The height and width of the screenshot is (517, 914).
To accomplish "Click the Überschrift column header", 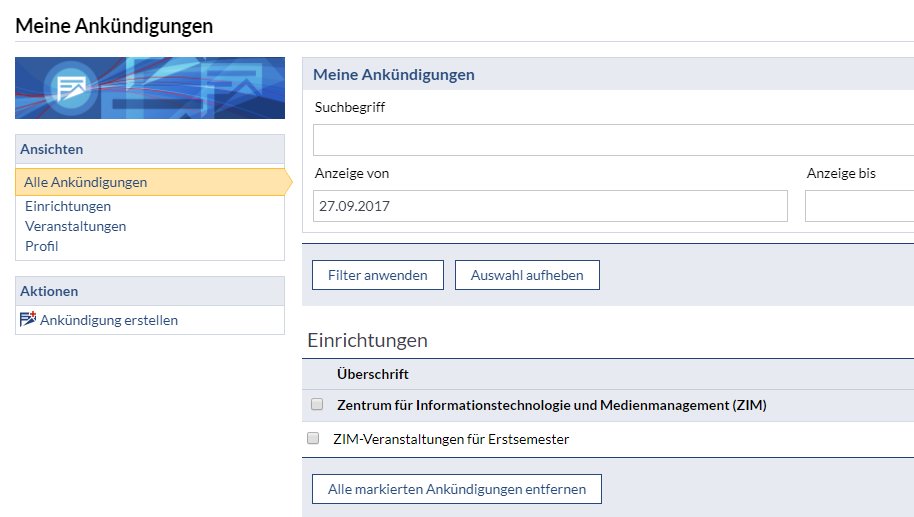I will [x=372, y=374].
